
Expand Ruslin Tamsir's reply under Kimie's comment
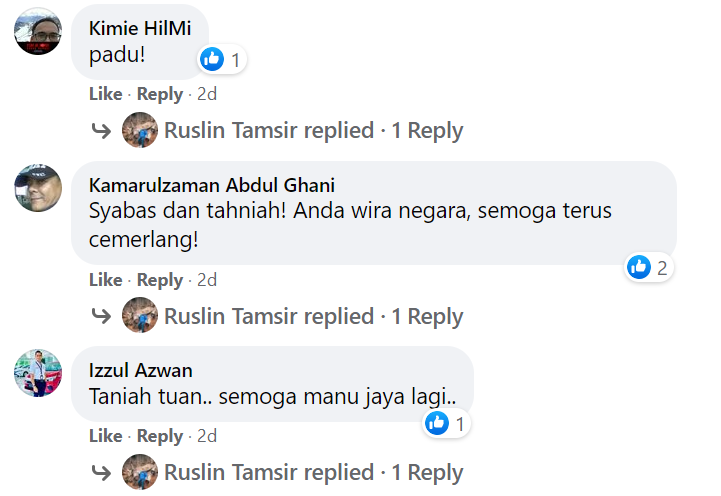coord(313,131)
